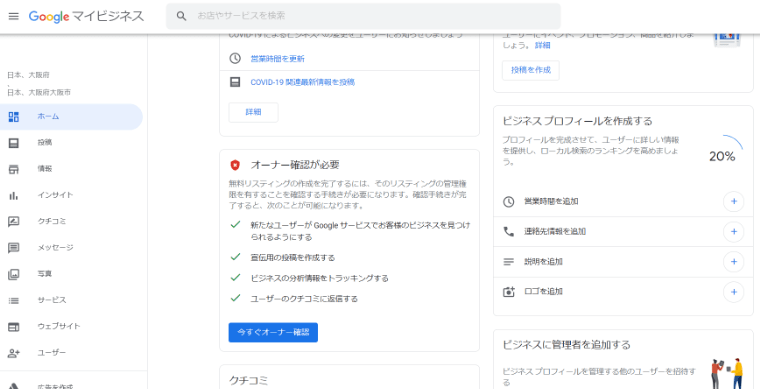The image size is (760, 389).
Task: Click the ビジネス プロフィールを作成する heading
Action: tap(577, 121)
